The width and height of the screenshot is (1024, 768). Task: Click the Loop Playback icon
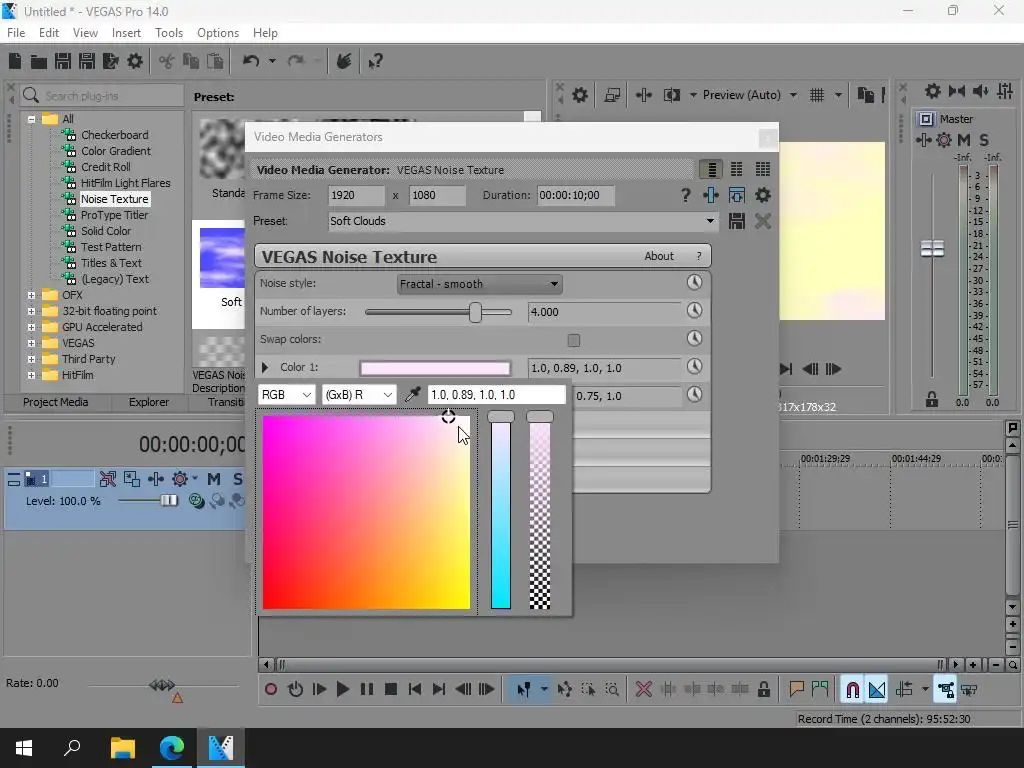(295, 689)
